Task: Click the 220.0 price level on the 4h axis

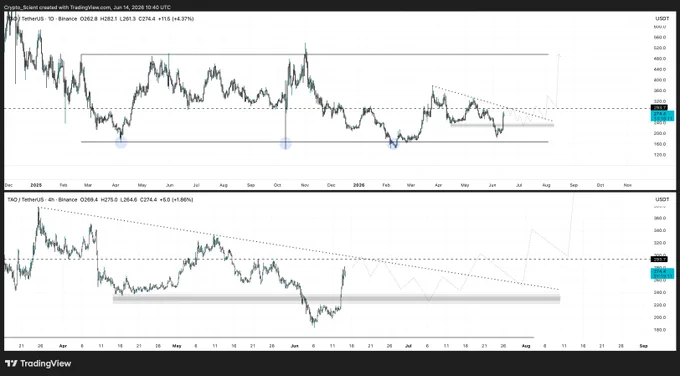Action: tap(659, 305)
